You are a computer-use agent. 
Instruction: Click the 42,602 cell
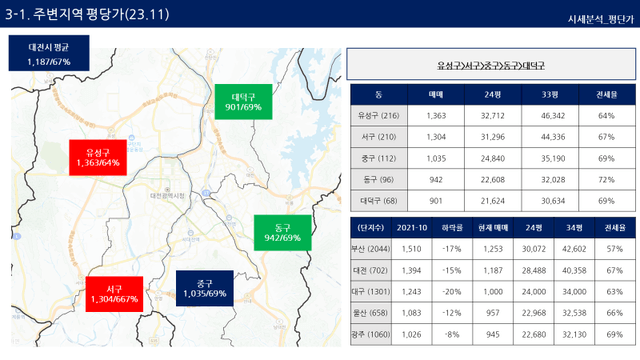574,249
